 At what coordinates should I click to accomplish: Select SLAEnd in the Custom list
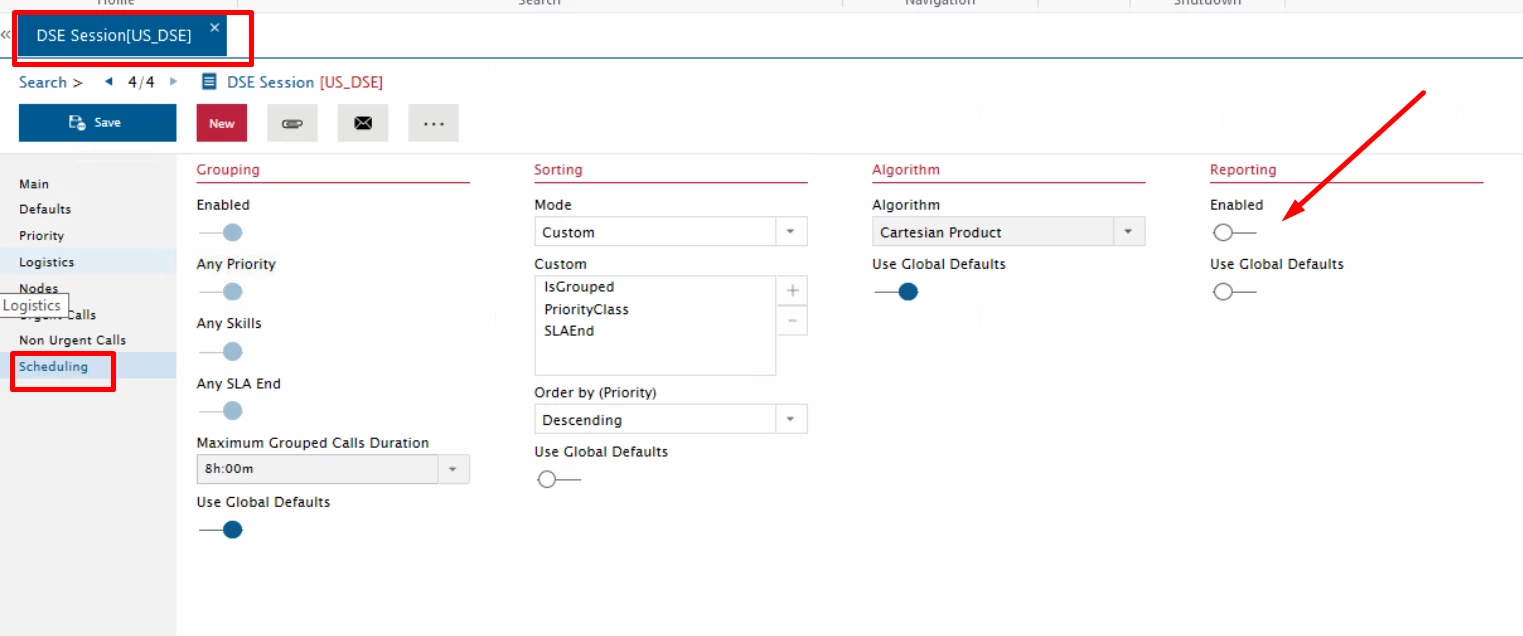[x=569, y=331]
